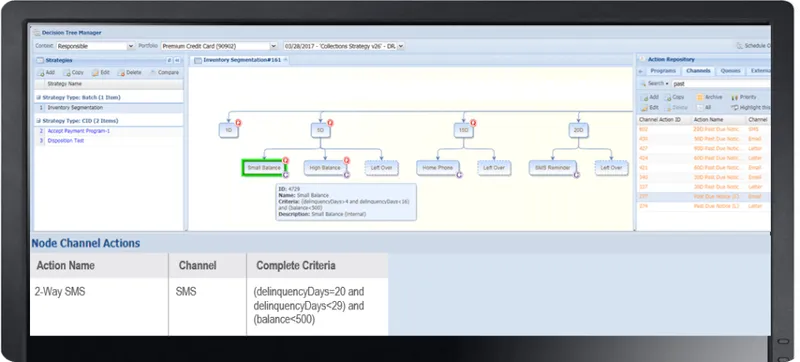Click the Q badge on High Balance node
Screen dimensions: 800x362
347,160
